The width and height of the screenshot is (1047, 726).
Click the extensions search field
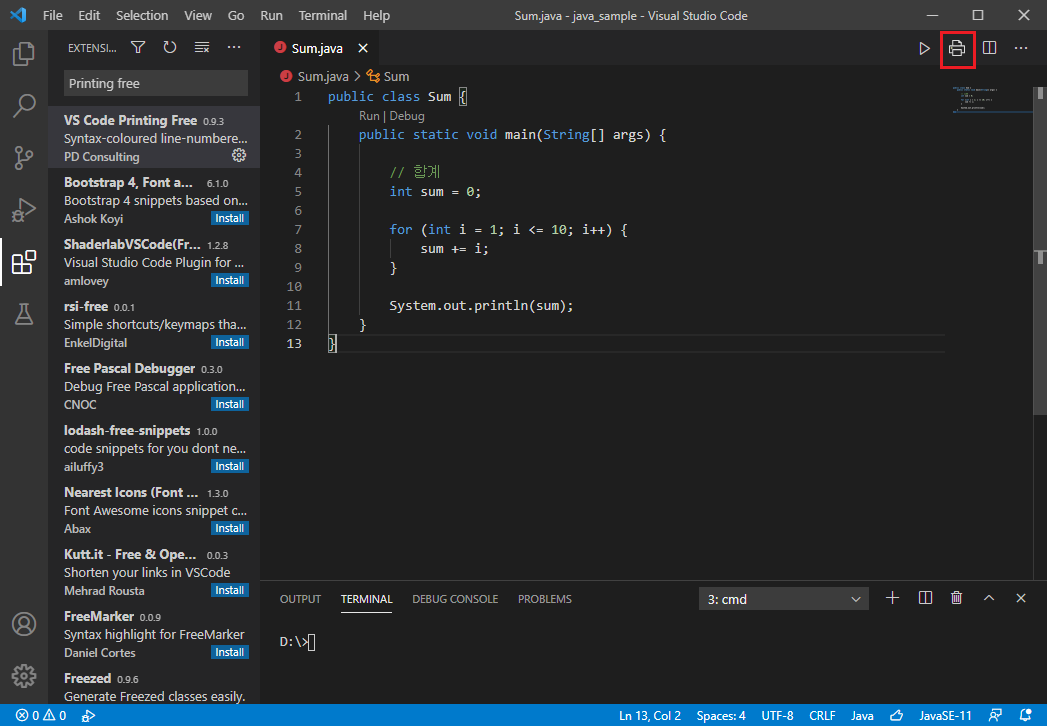coord(156,83)
